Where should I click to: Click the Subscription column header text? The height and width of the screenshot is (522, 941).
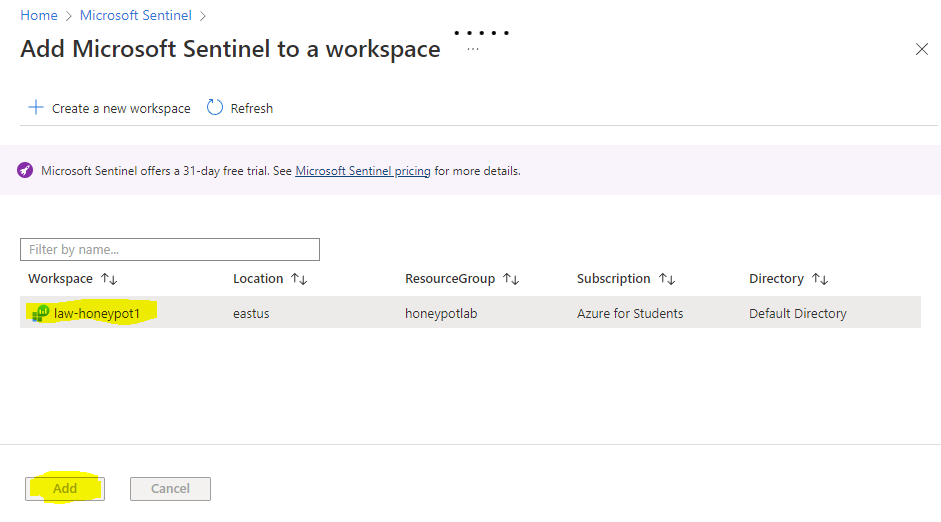pos(613,278)
